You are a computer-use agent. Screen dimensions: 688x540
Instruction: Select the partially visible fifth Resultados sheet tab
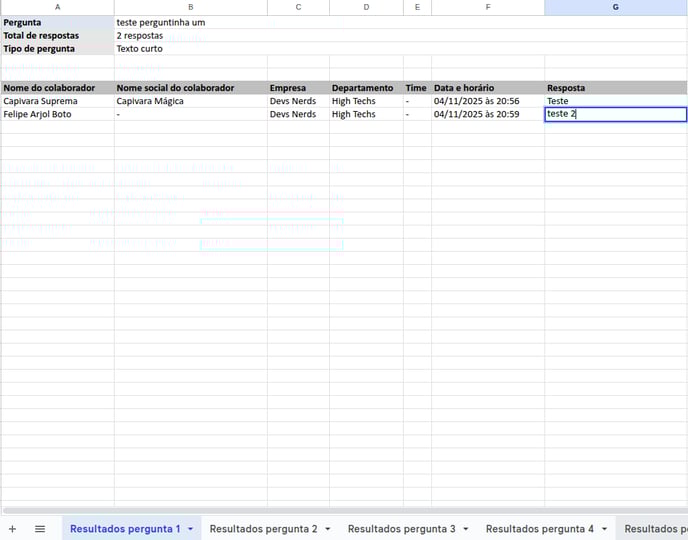[x=655, y=528]
